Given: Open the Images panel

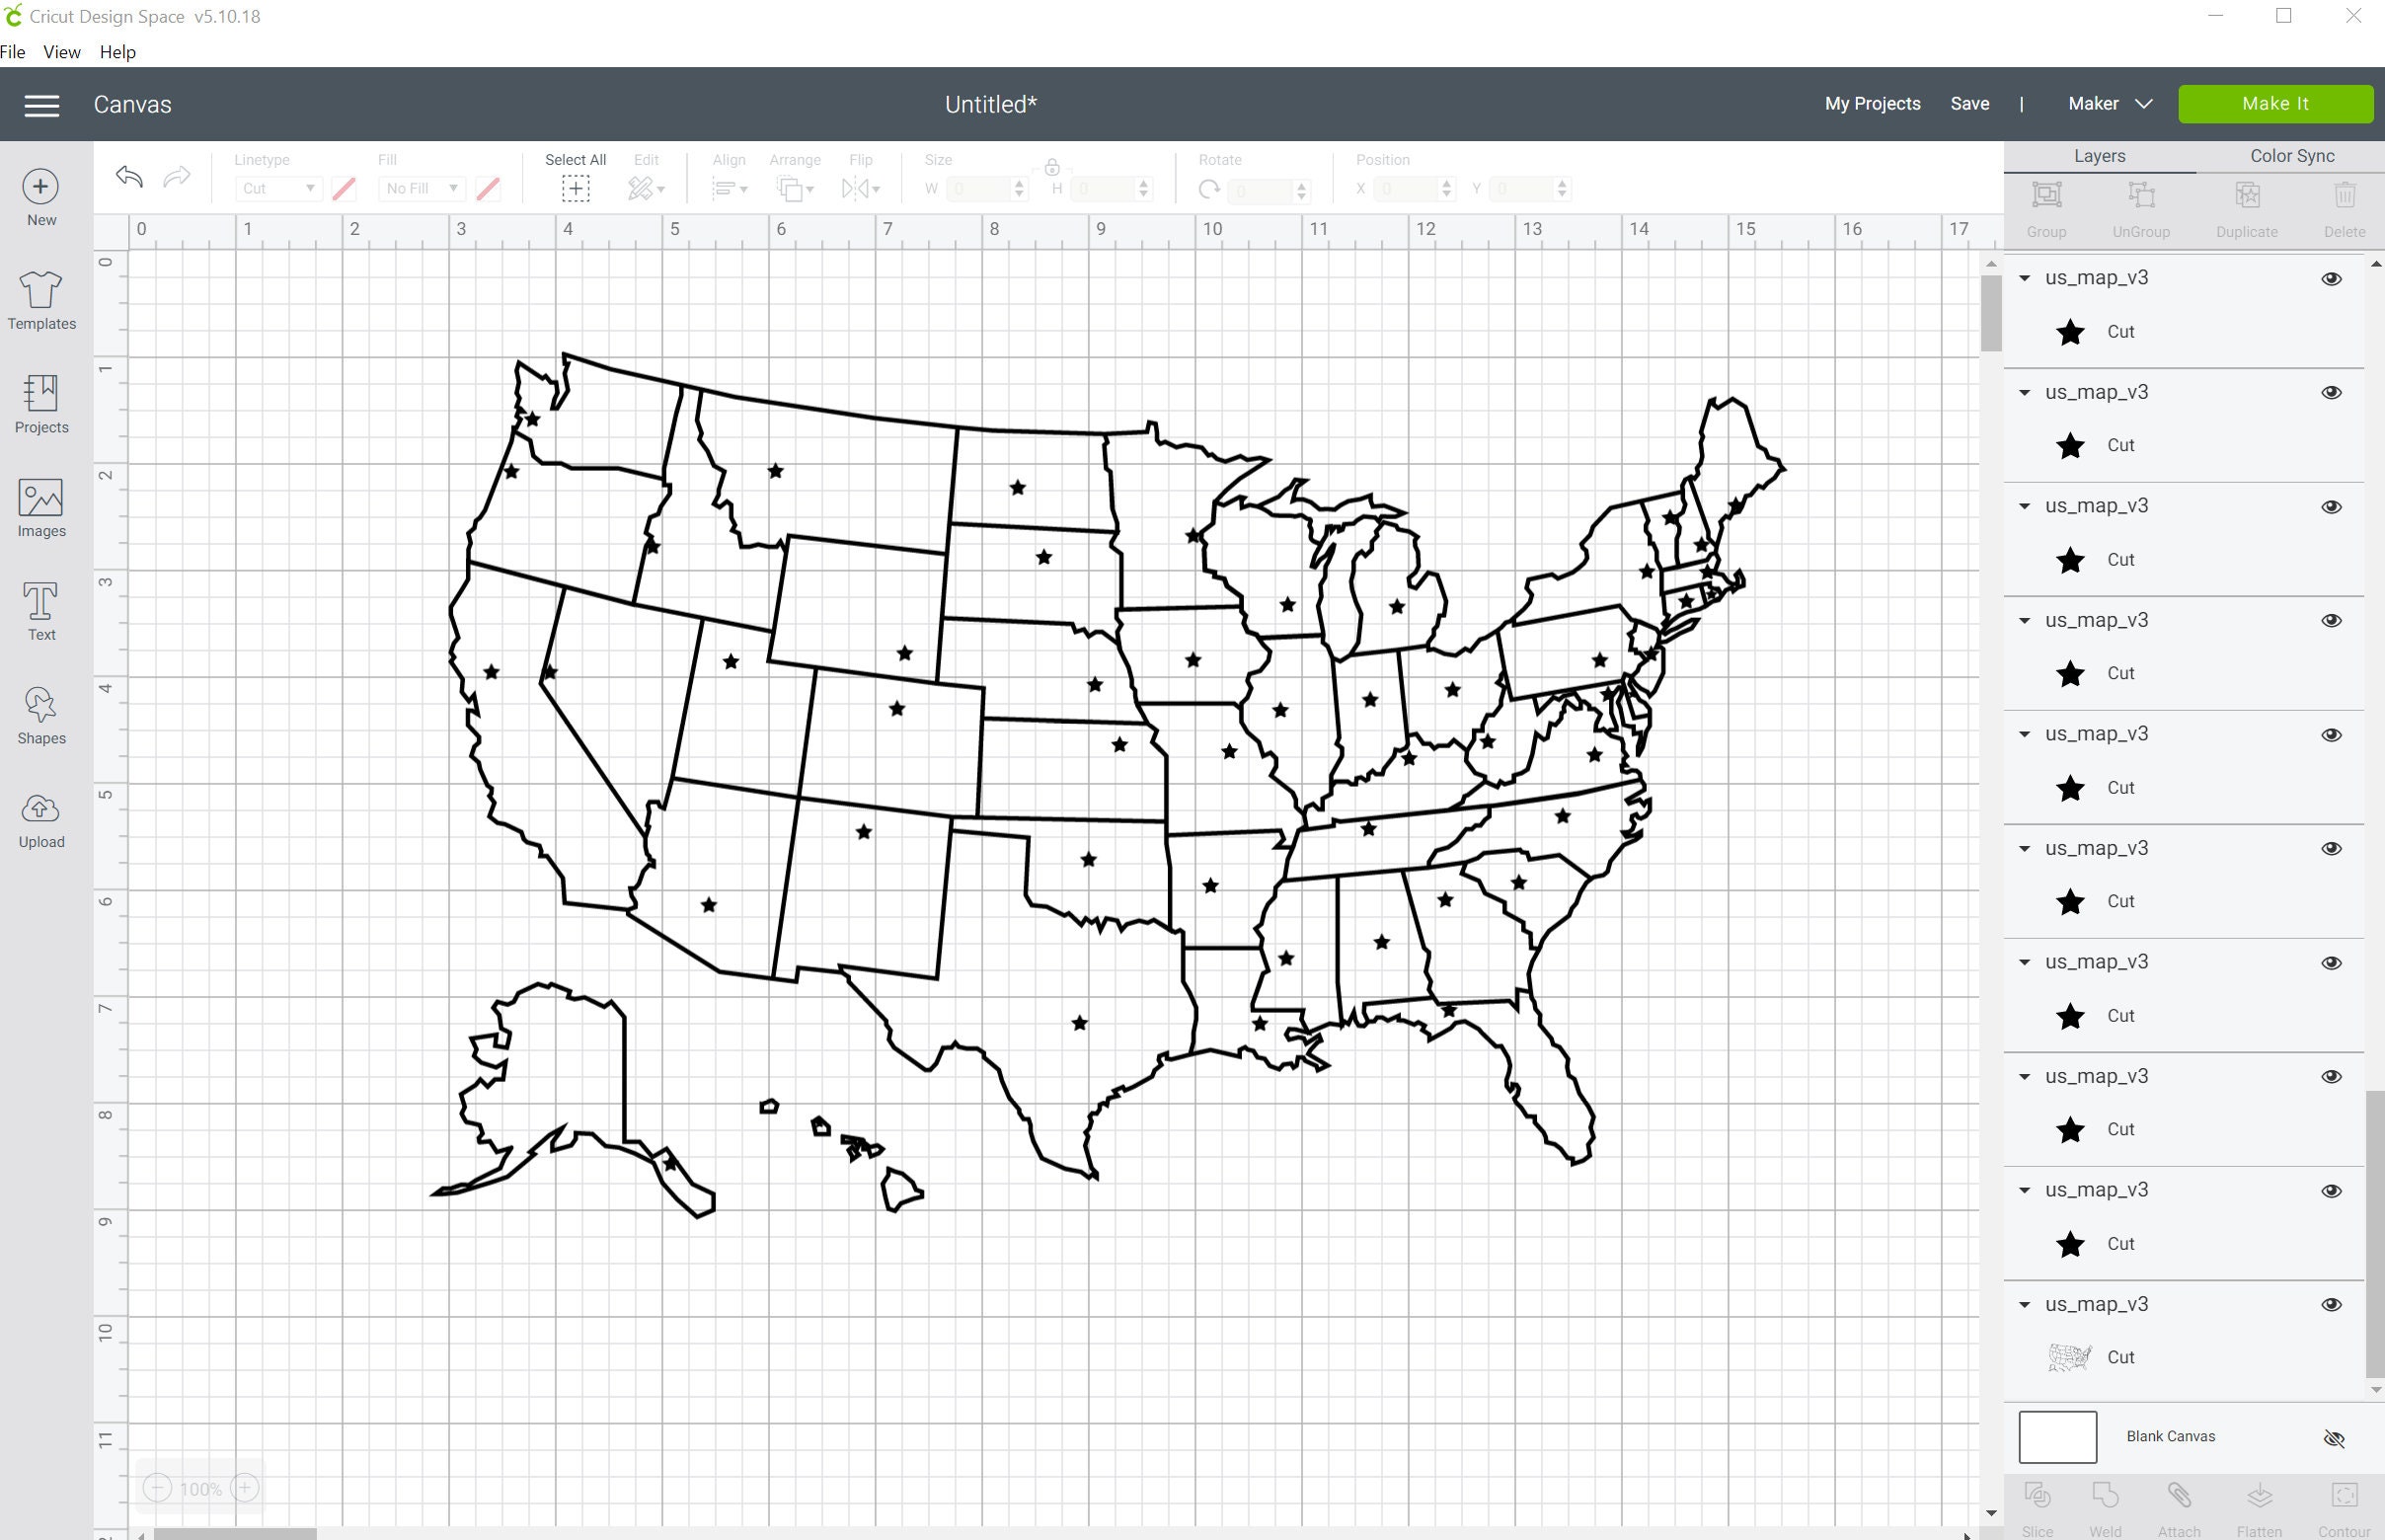Looking at the screenshot, I should click(40, 506).
